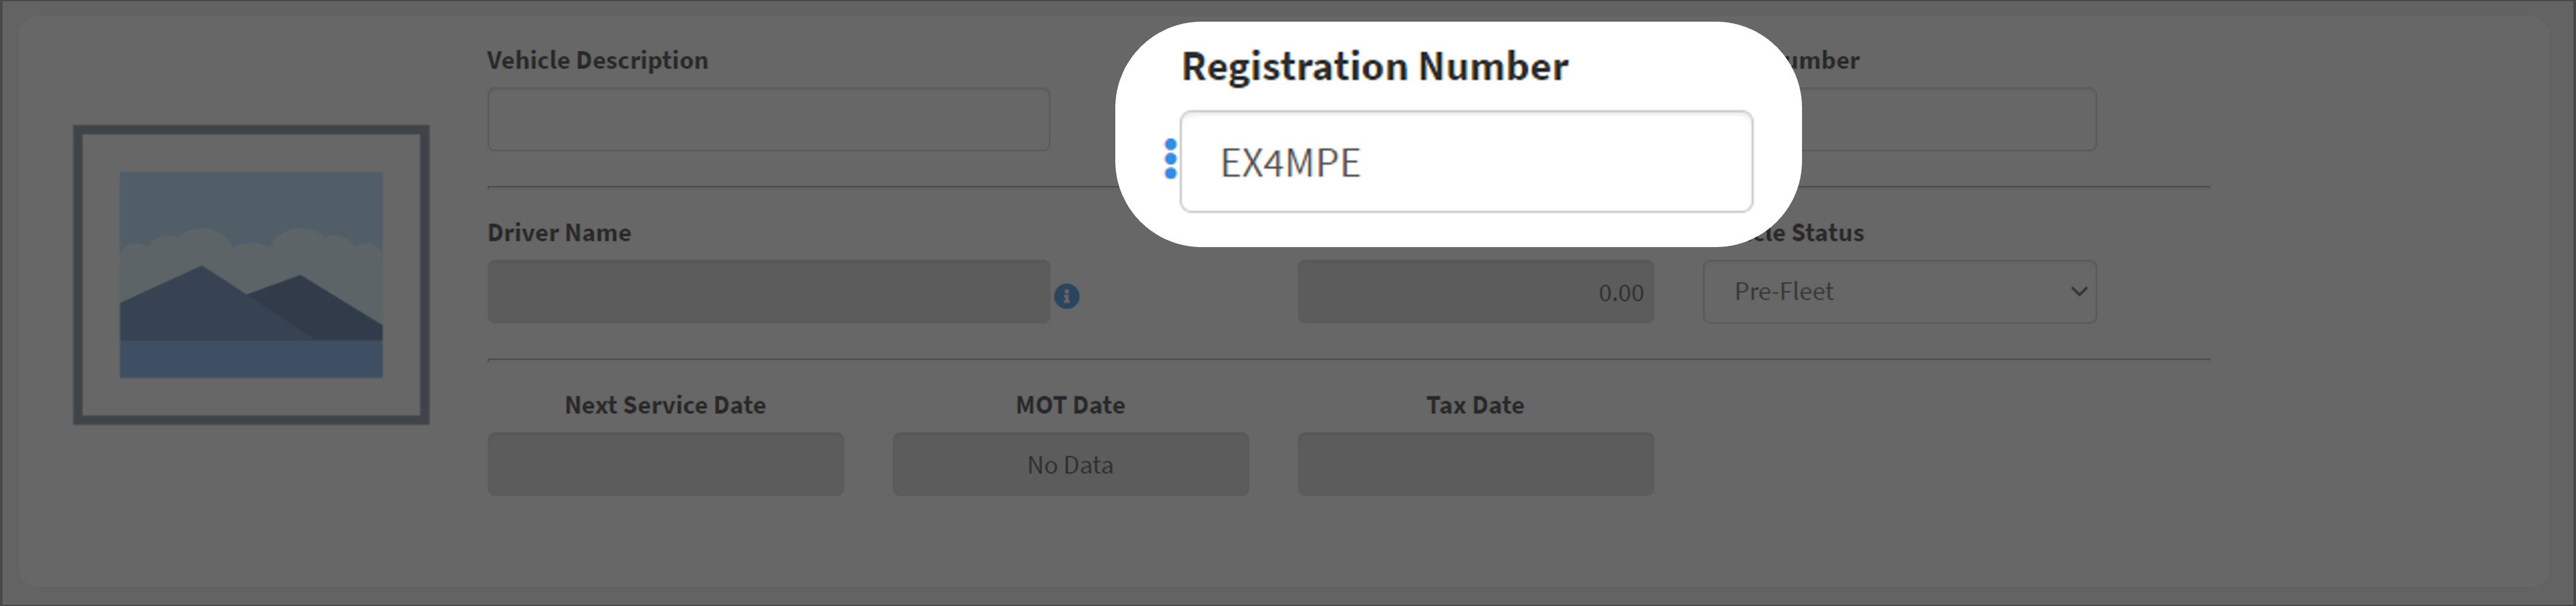Screen dimensions: 2576x606
Task: Click the Vehicle Description label
Action: pos(597,60)
